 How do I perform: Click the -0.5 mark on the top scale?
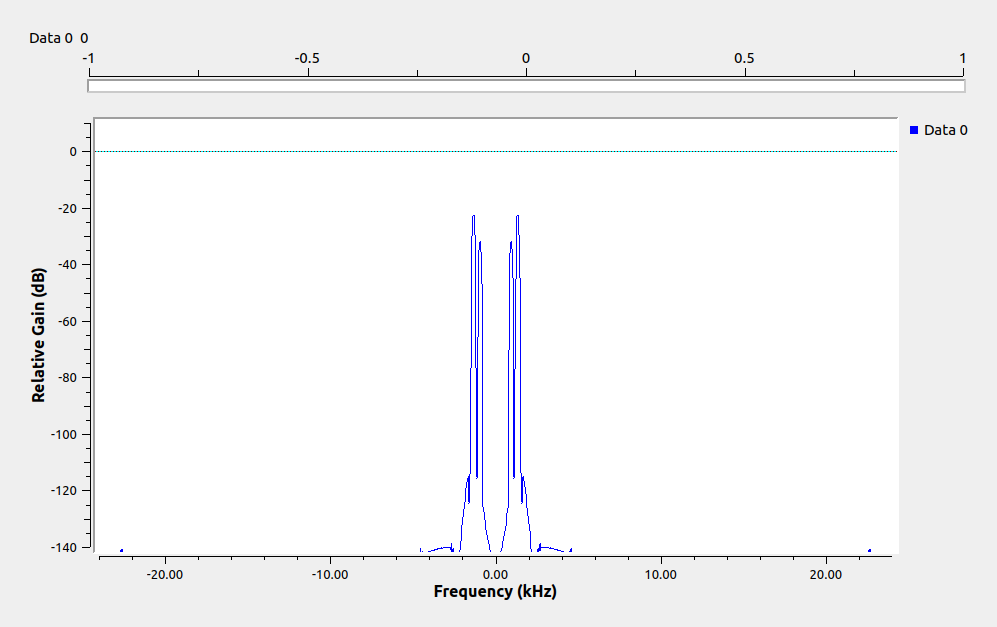pos(307,58)
